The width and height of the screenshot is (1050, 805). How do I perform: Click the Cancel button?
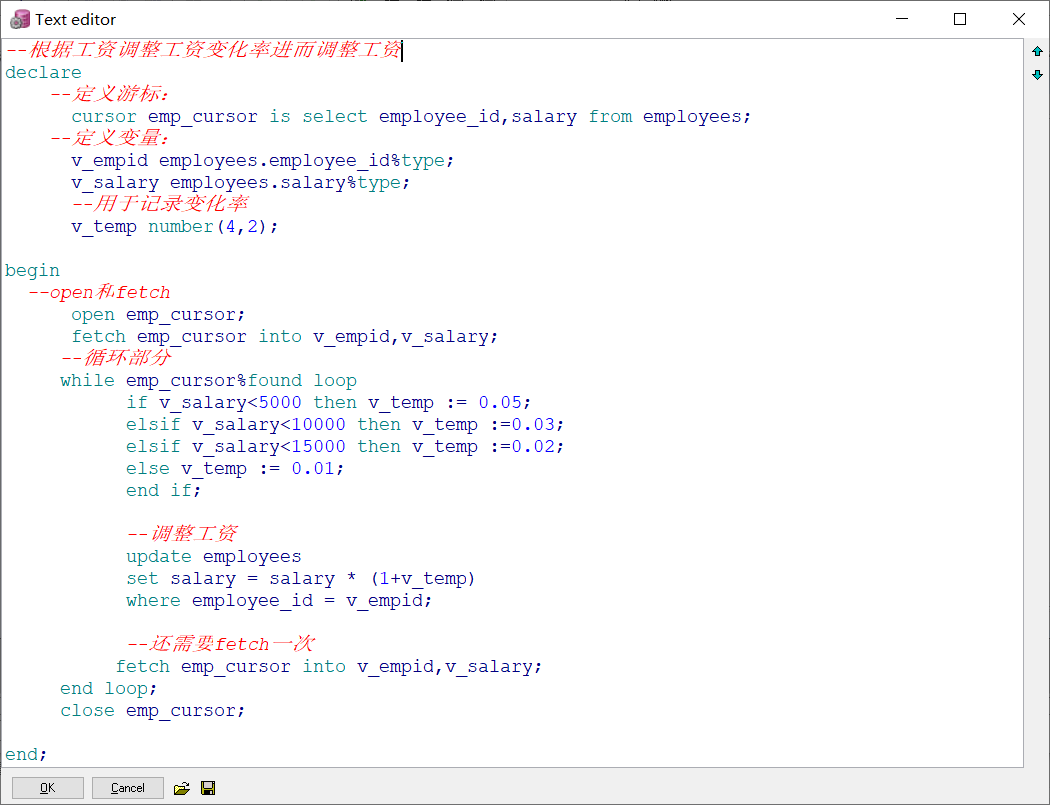click(x=127, y=788)
